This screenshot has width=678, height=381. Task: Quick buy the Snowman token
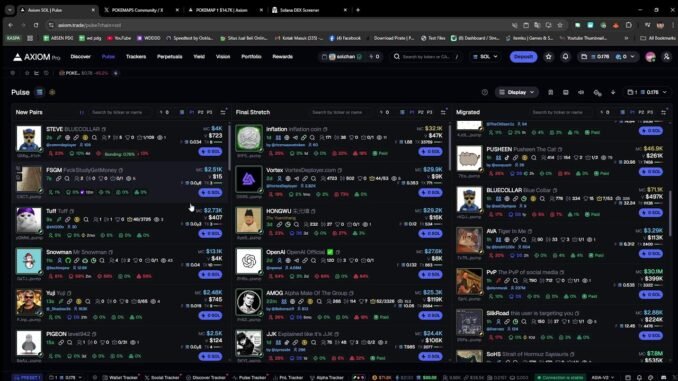click(x=211, y=275)
